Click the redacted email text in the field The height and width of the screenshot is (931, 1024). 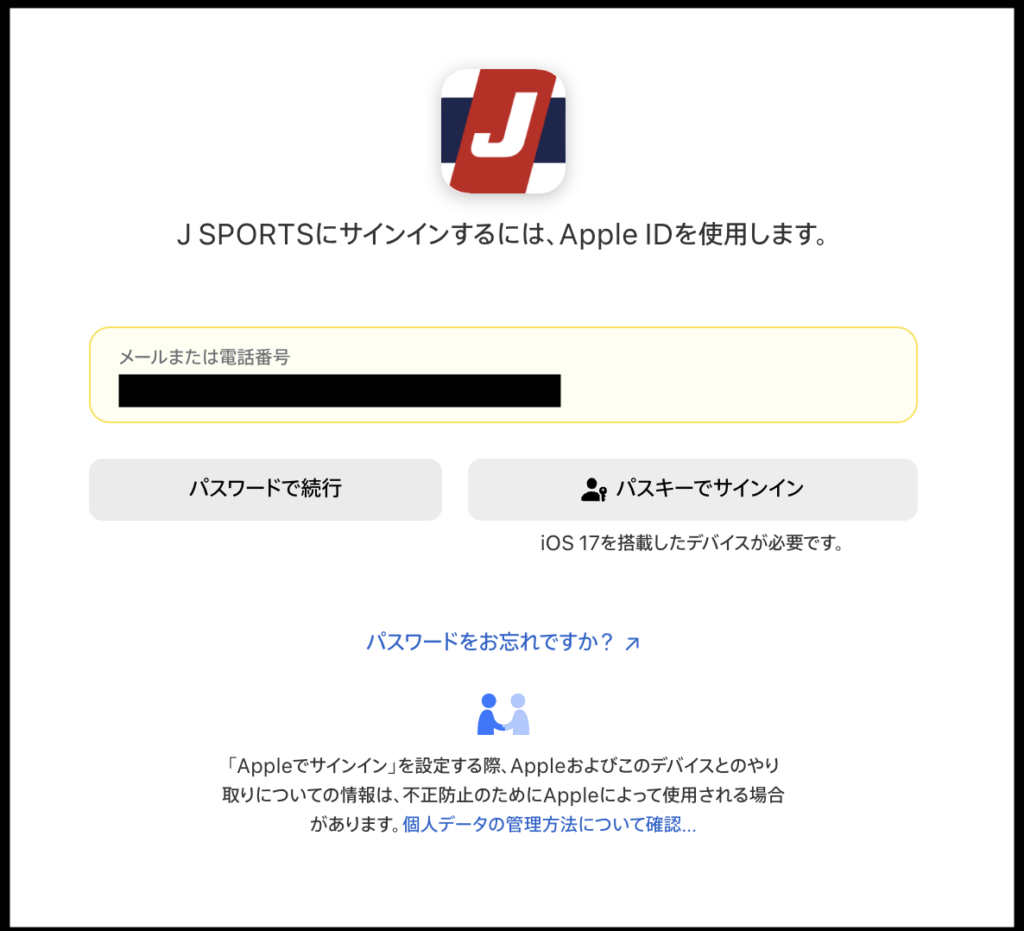pyautogui.click(x=339, y=390)
